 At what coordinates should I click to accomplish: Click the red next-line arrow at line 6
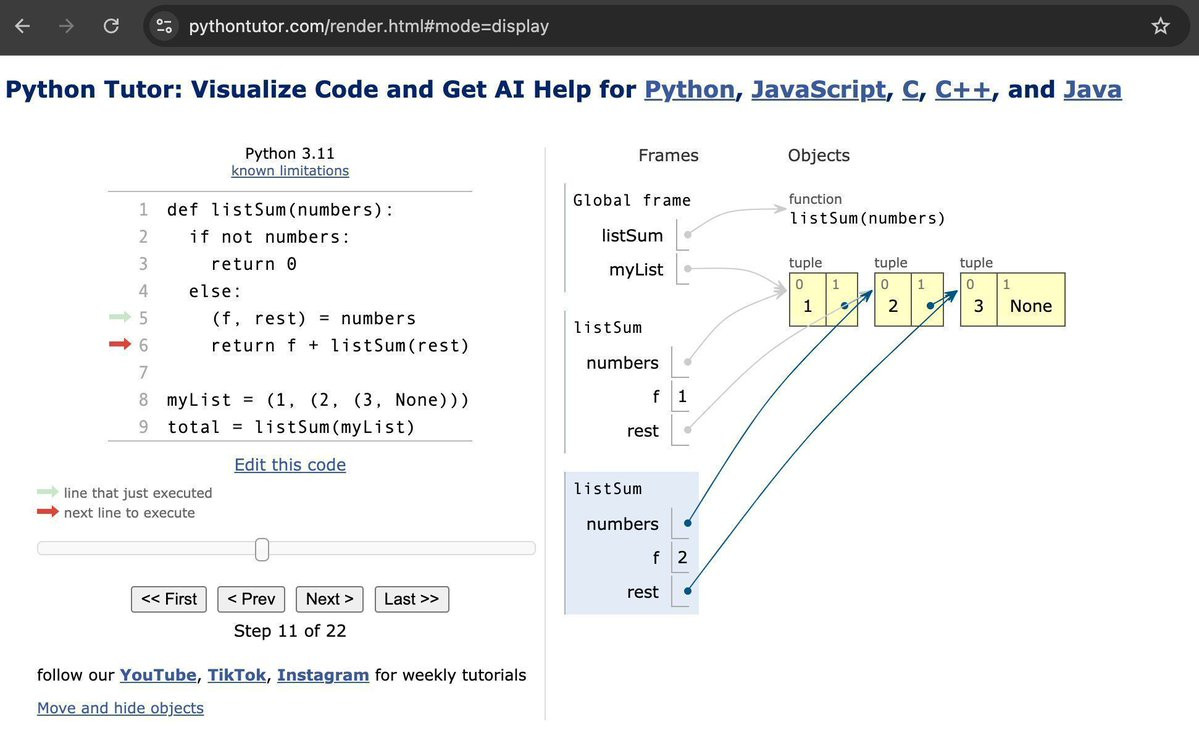(x=120, y=345)
